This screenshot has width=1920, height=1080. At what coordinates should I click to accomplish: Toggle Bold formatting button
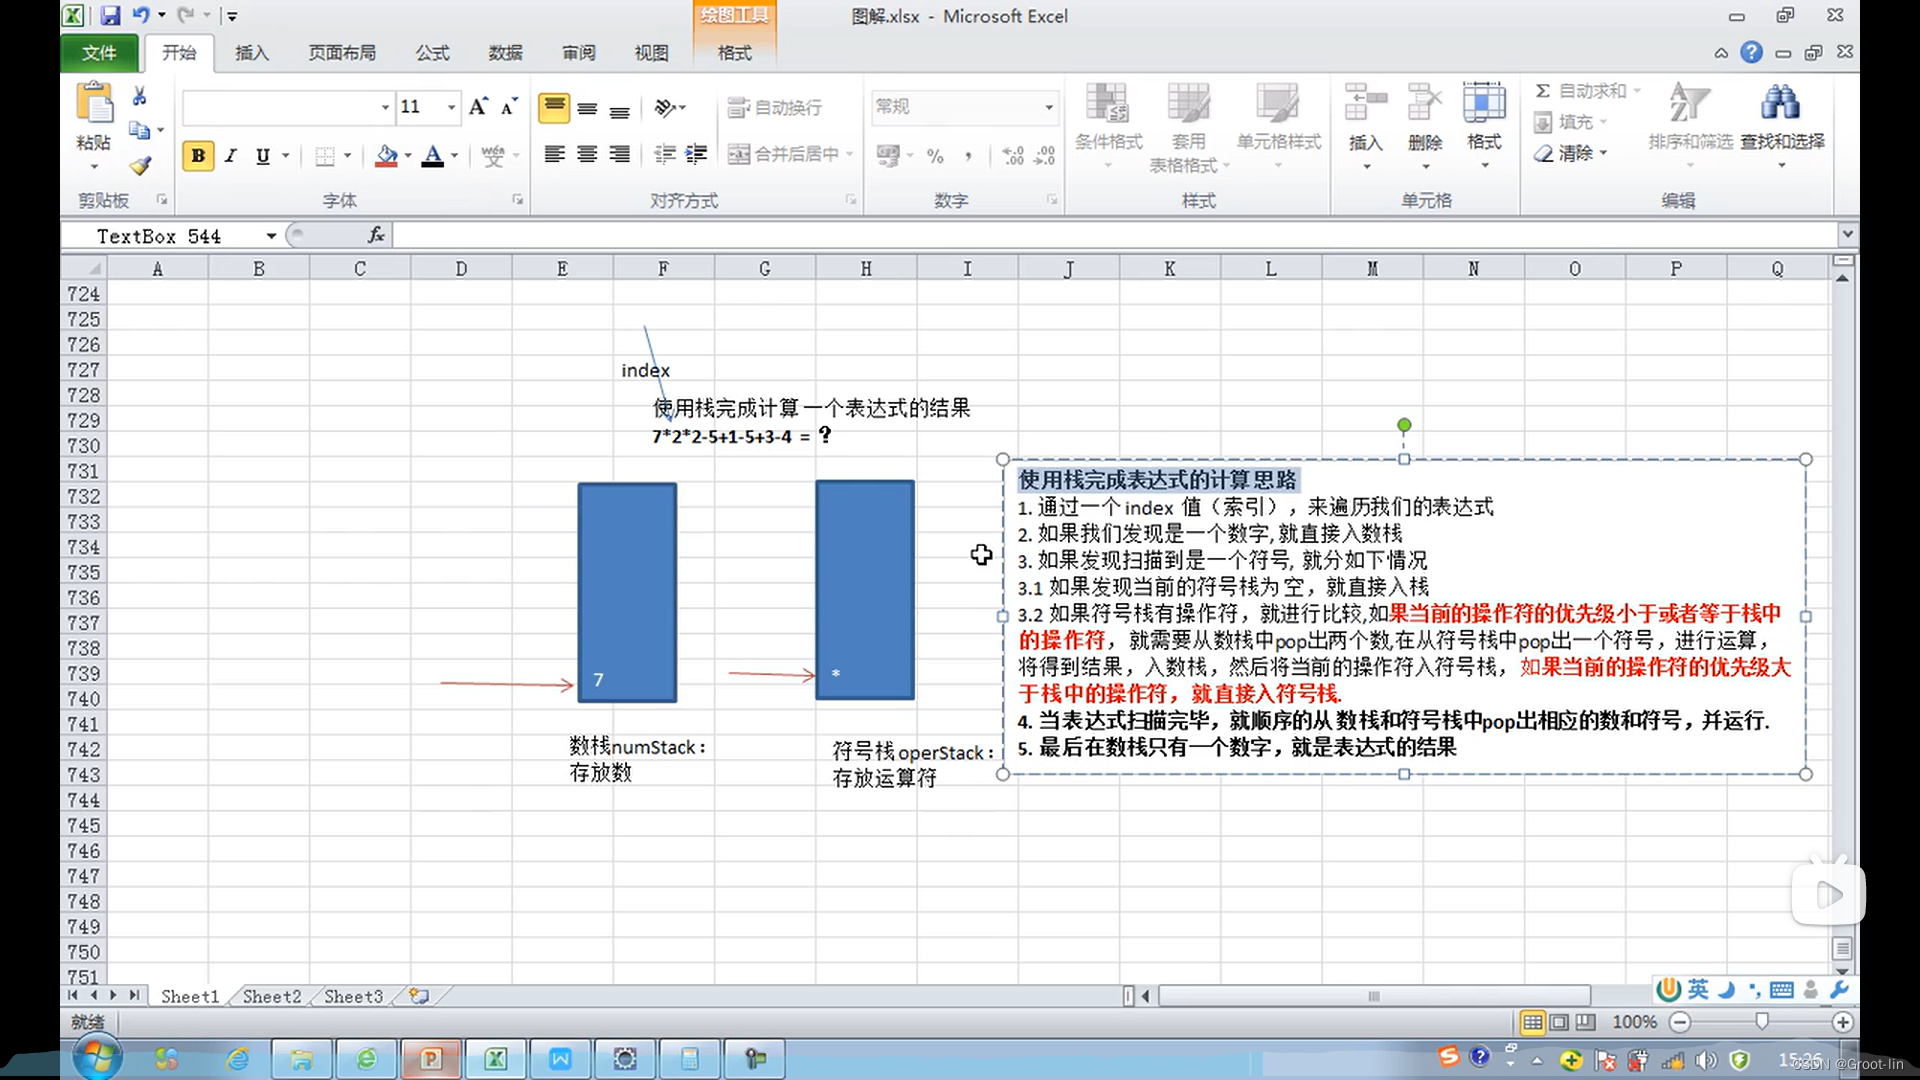tap(198, 155)
